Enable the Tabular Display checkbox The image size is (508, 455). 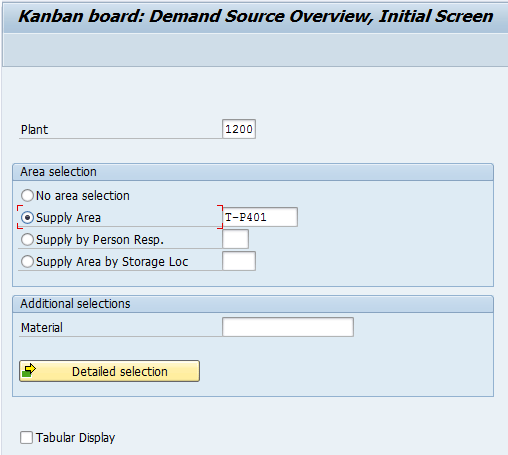(x=26, y=437)
